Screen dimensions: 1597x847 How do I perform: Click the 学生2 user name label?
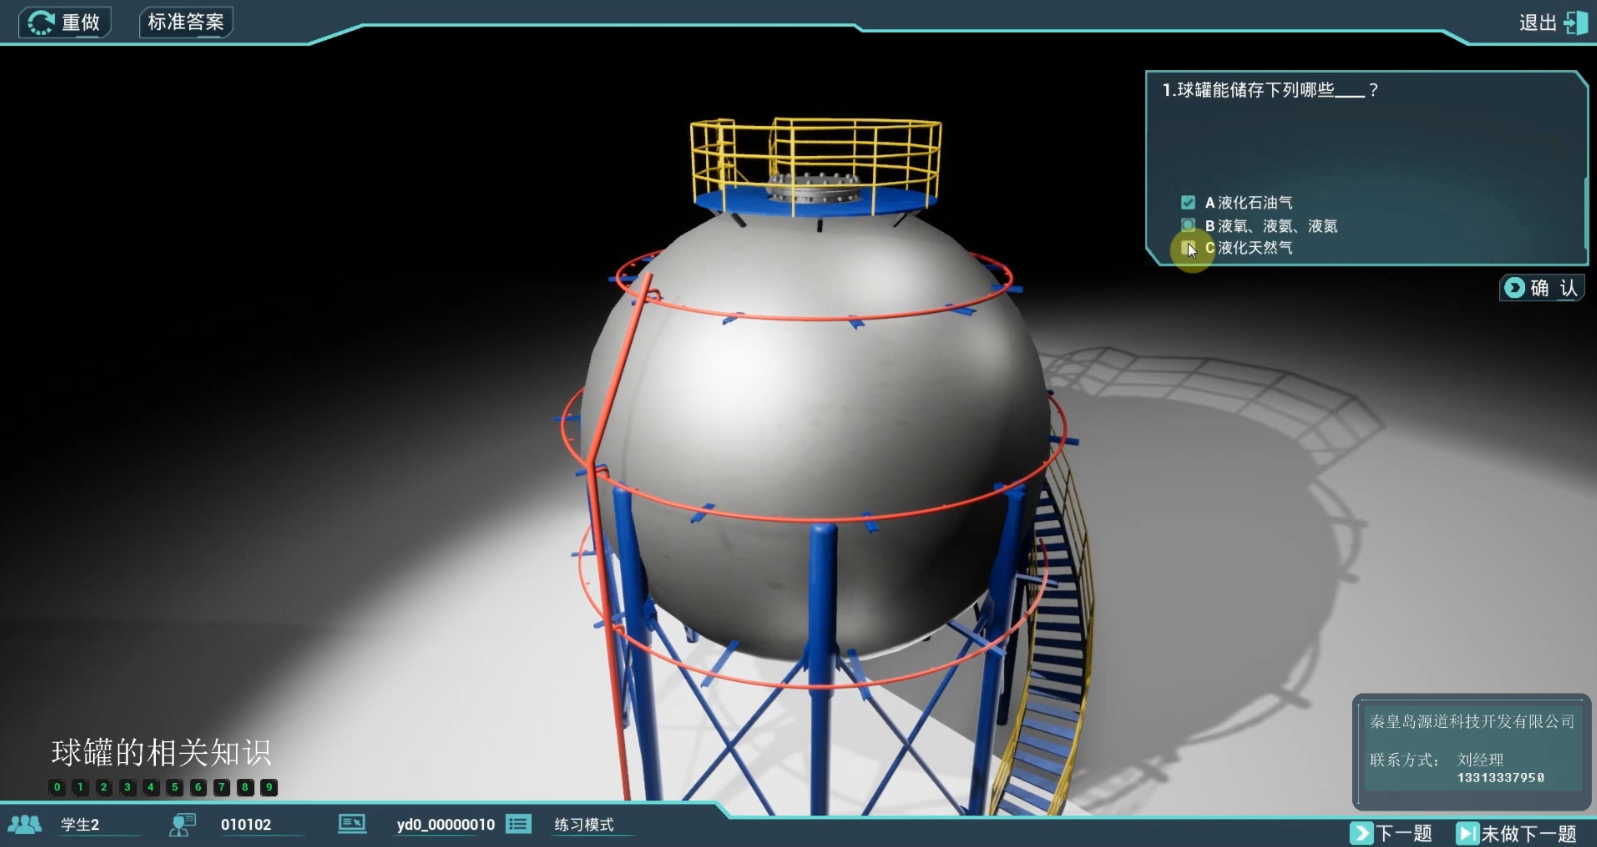[80, 825]
